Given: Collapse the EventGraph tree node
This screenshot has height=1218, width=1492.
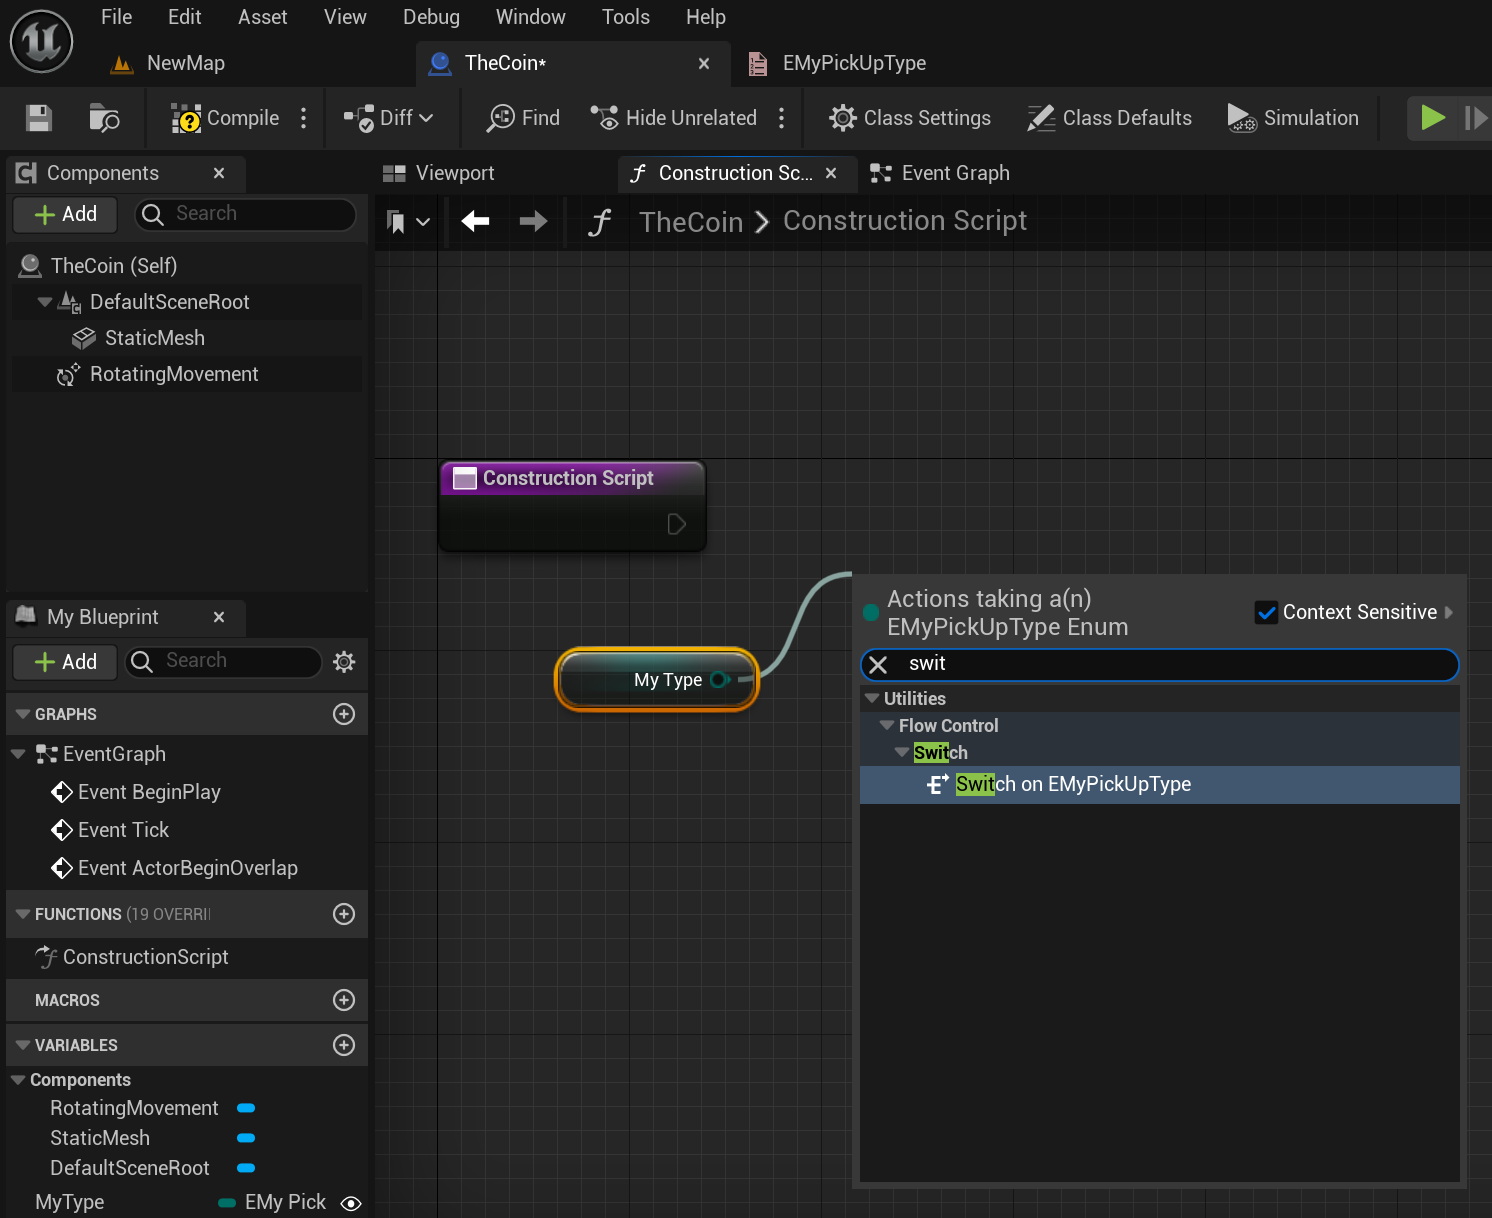Looking at the screenshot, I should [x=18, y=754].
